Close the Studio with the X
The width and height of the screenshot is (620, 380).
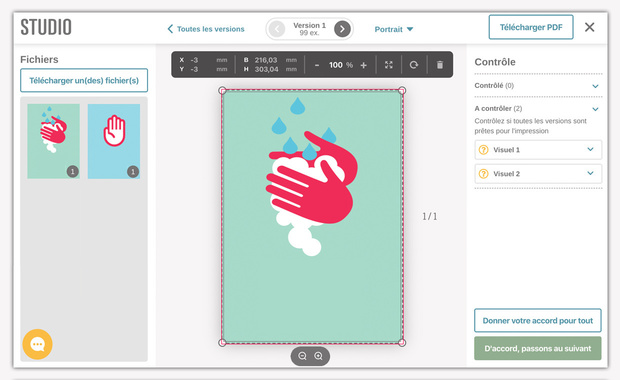pos(590,27)
